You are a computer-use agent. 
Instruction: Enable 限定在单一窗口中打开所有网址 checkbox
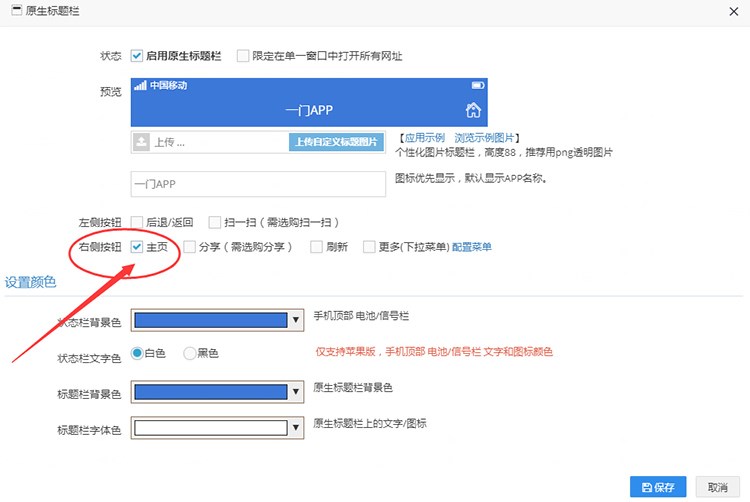pos(243,55)
